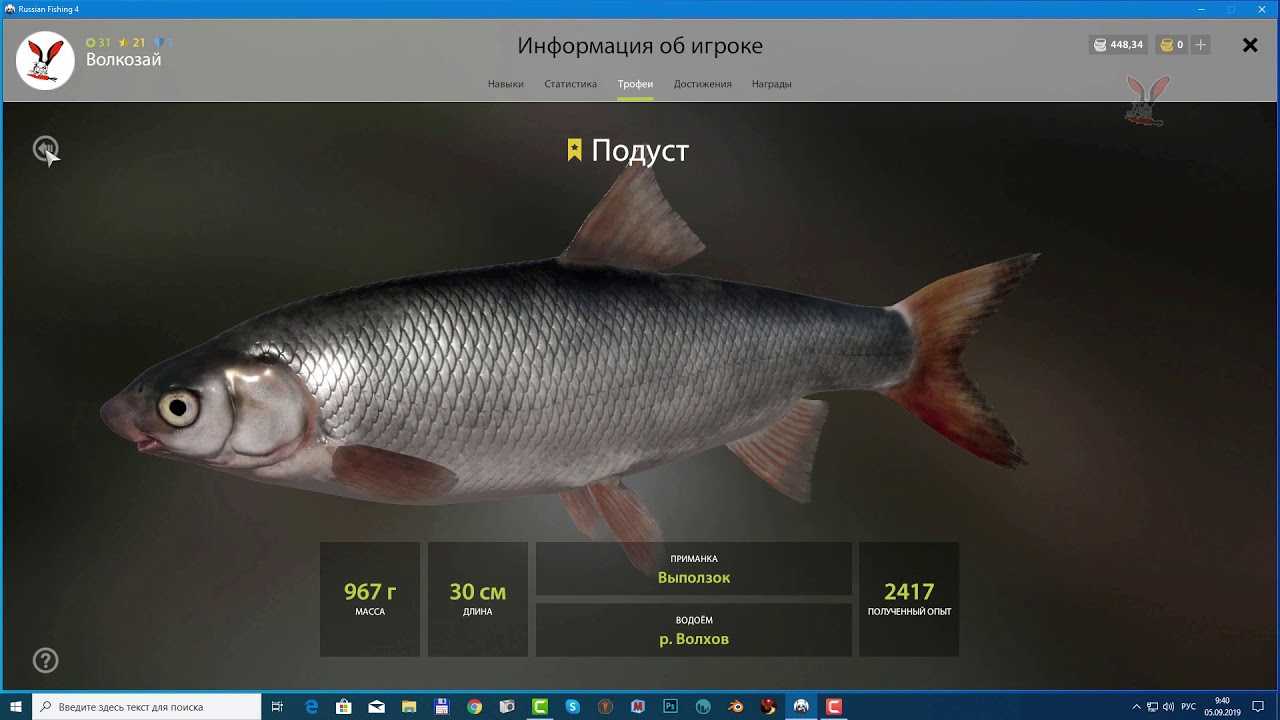
Task: Click the gold coins balance indicator
Action: click(x=1171, y=45)
